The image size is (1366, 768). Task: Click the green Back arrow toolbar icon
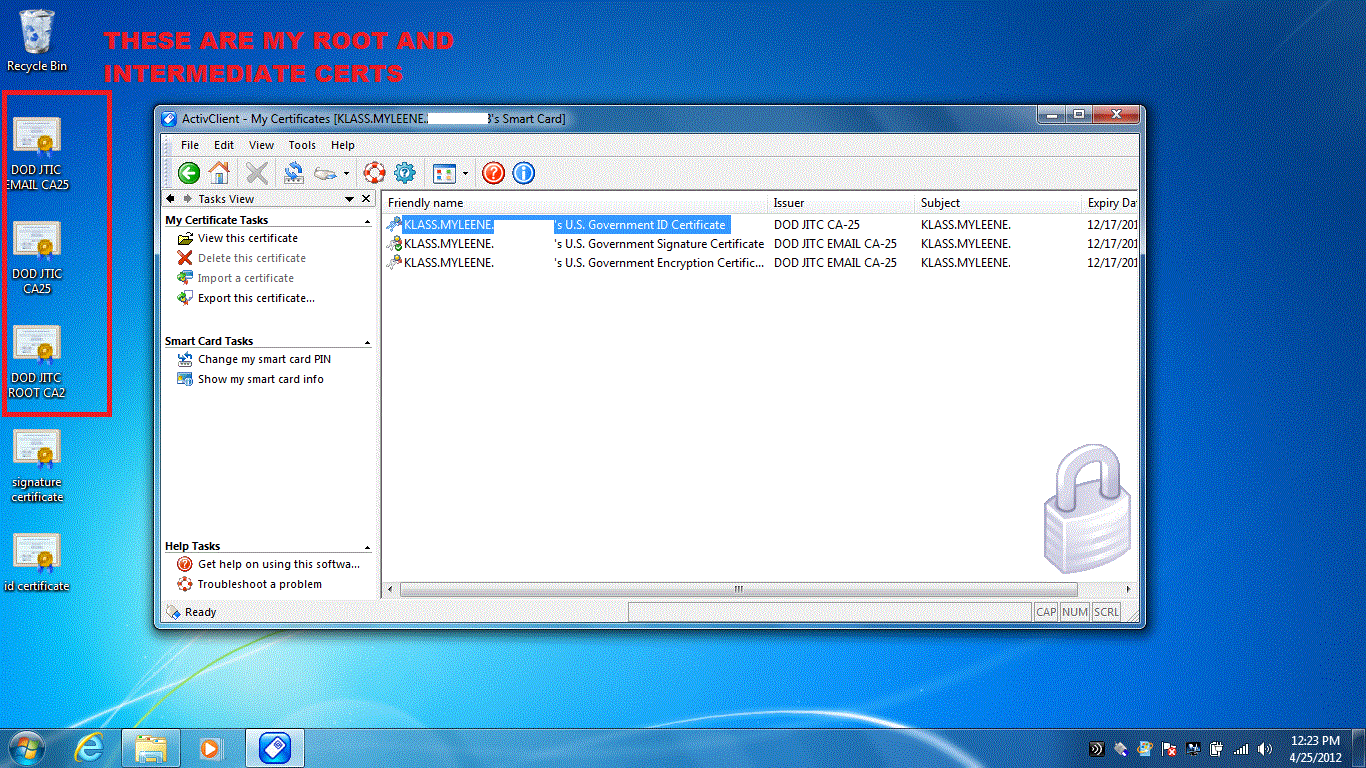[x=189, y=173]
